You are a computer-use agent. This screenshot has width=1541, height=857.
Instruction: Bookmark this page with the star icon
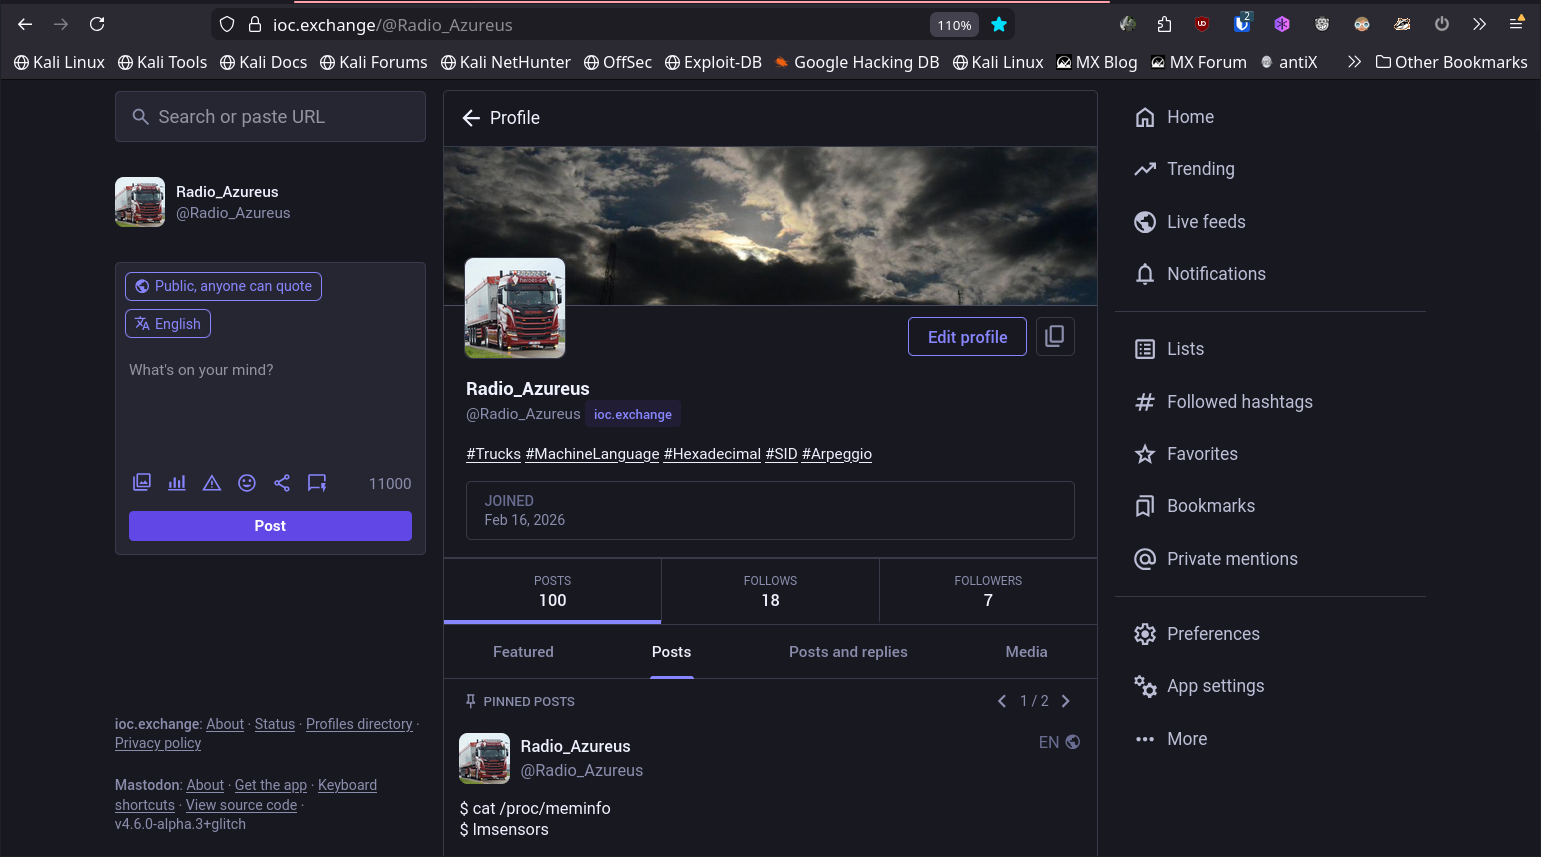tap(998, 25)
